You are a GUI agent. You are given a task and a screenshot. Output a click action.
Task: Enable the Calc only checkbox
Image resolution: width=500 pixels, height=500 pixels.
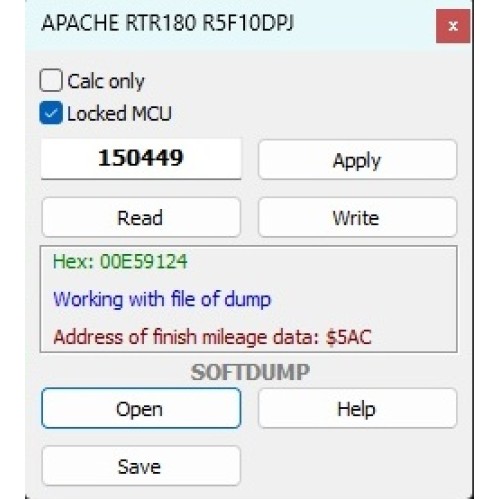tap(51, 80)
